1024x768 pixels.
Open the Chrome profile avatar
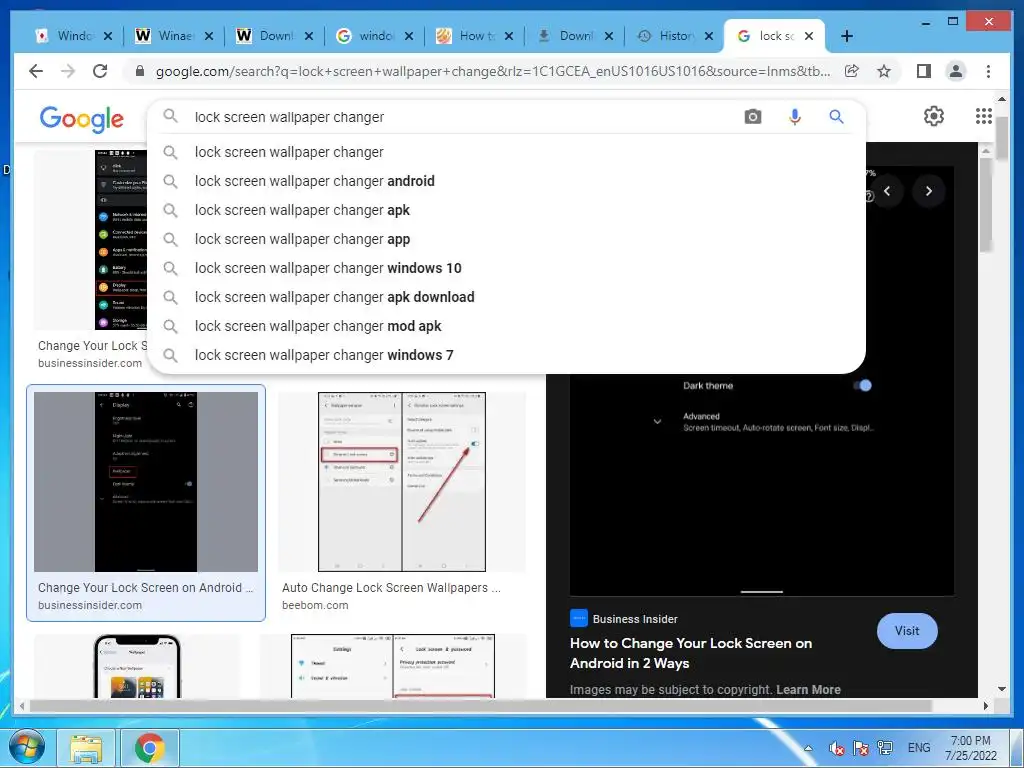point(956,71)
